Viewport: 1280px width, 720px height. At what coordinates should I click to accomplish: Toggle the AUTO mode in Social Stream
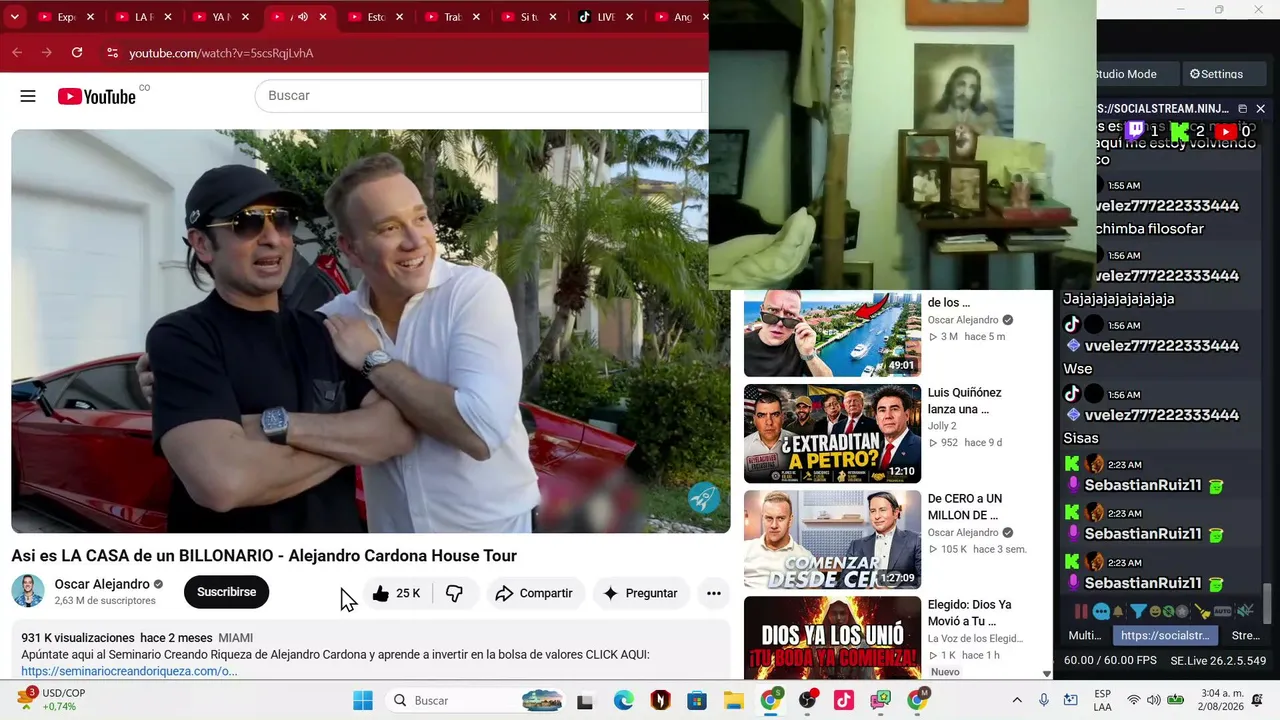coord(1222,611)
